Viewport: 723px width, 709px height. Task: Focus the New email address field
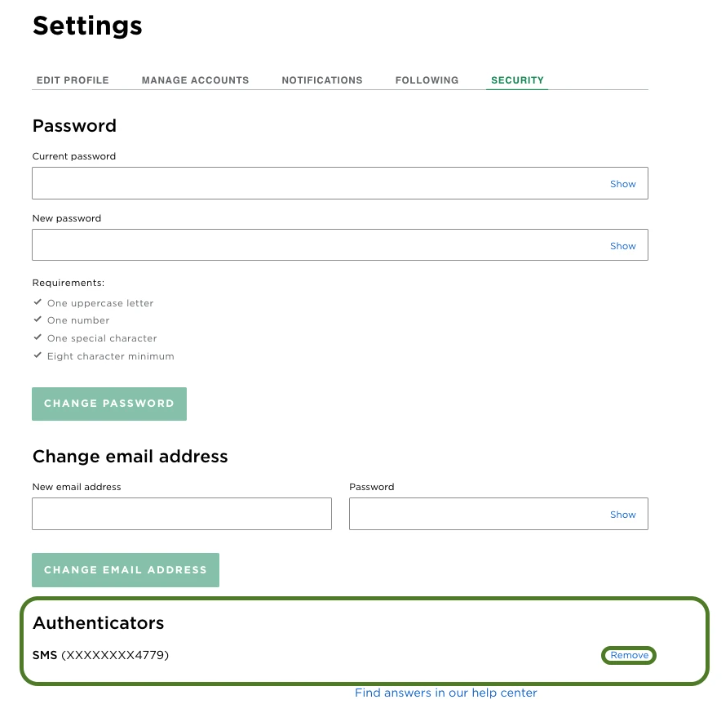click(182, 514)
